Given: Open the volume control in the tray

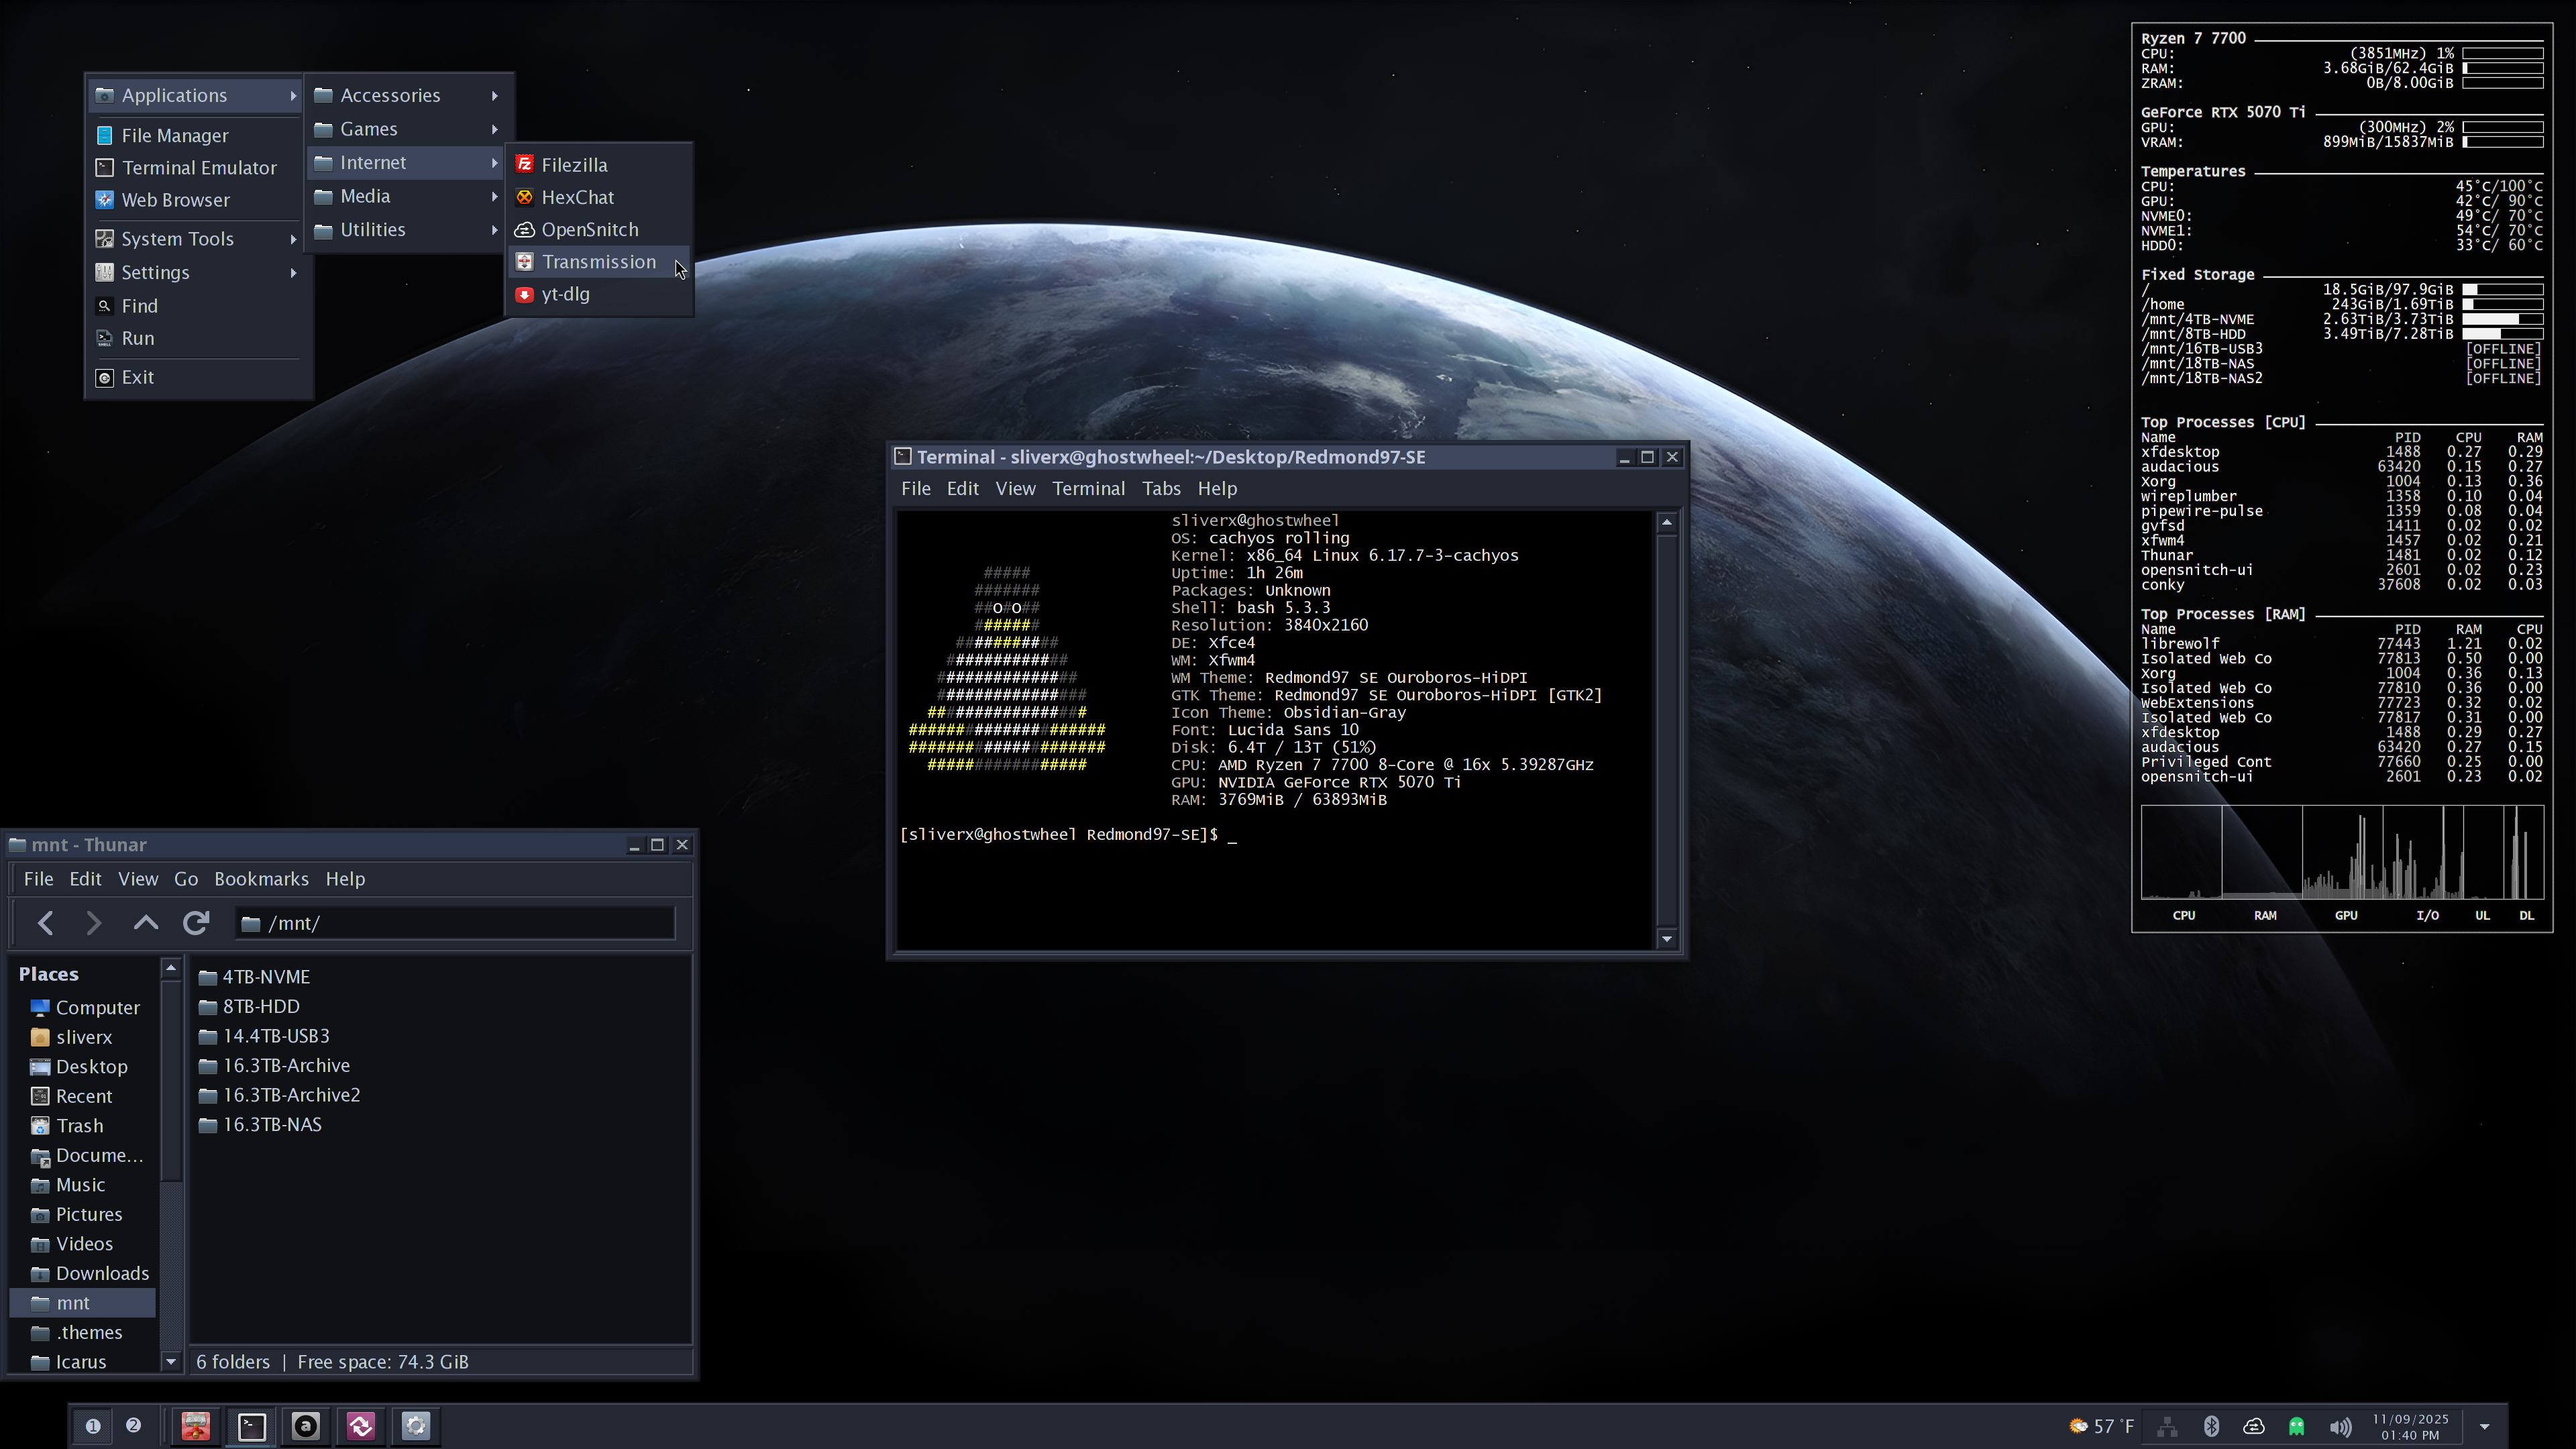Looking at the screenshot, I should [2340, 1426].
